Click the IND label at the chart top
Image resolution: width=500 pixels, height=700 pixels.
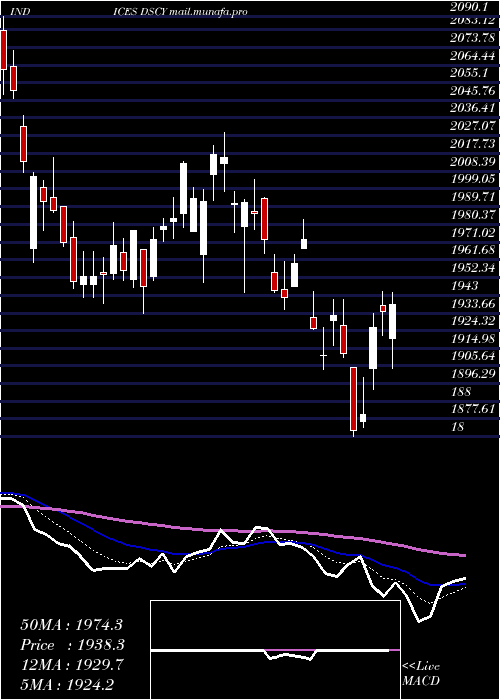[x=20, y=12]
